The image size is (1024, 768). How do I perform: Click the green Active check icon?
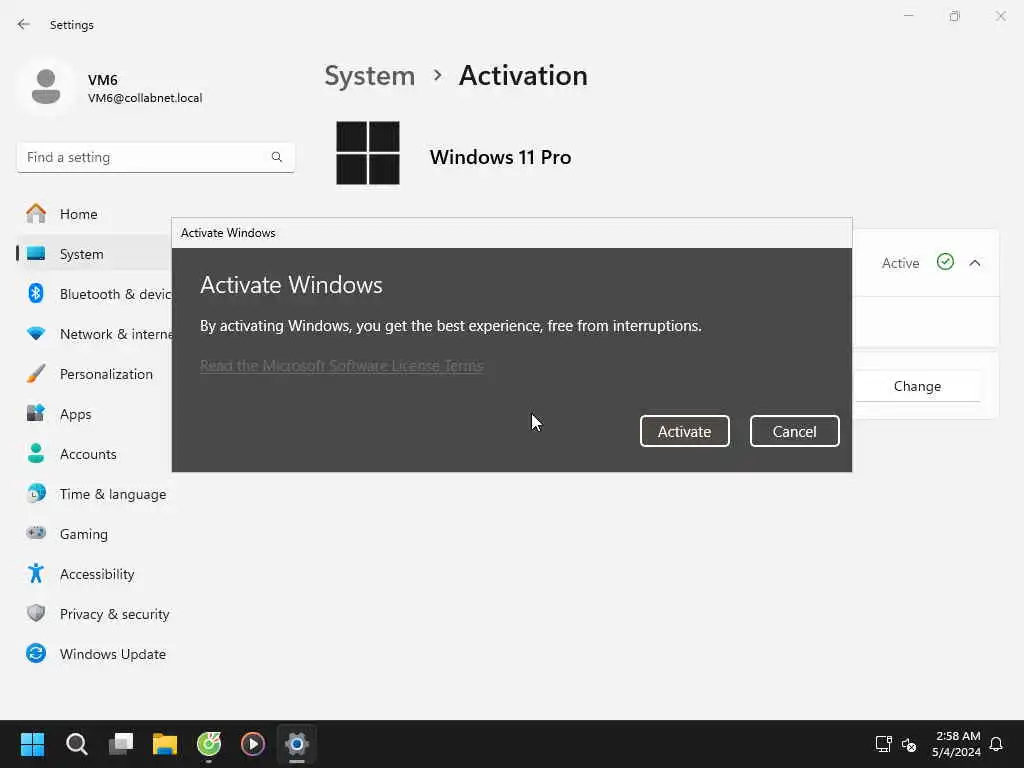tap(945, 262)
